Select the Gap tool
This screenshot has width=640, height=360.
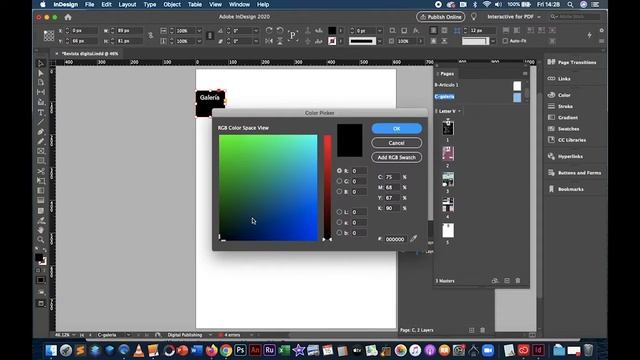[x=41, y=93]
